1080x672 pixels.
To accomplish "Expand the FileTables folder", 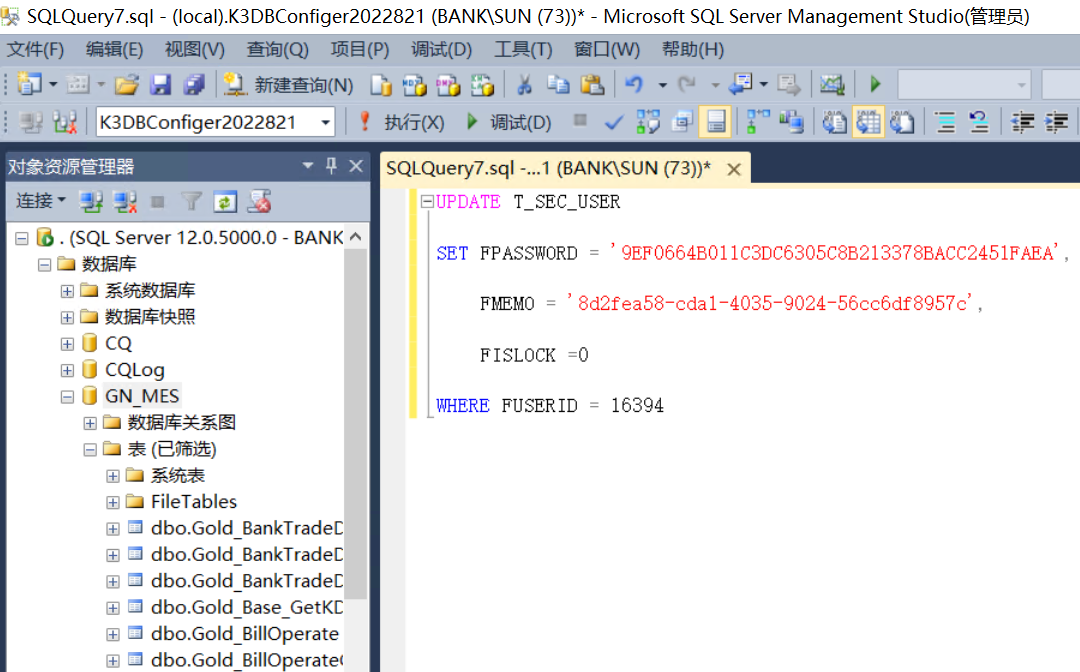I will 112,503.
